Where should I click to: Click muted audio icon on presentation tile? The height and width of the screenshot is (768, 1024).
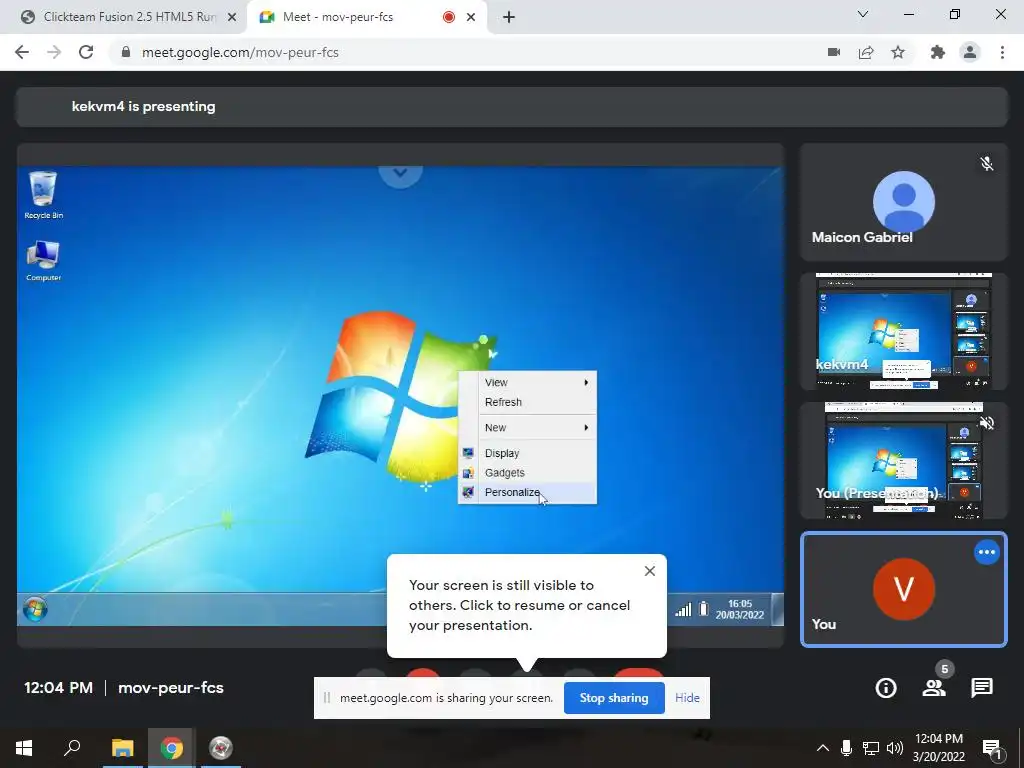pyautogui.click(x=987, y=423)
